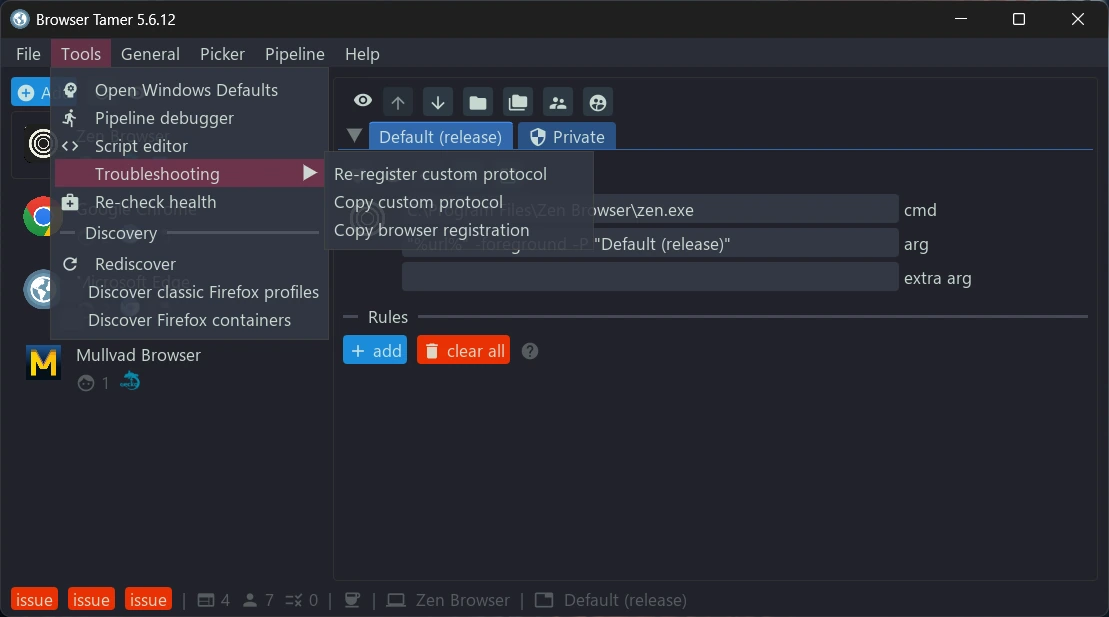Open the rules help question mark icon
Screen dimensions: 1109x617
(530, 351)
